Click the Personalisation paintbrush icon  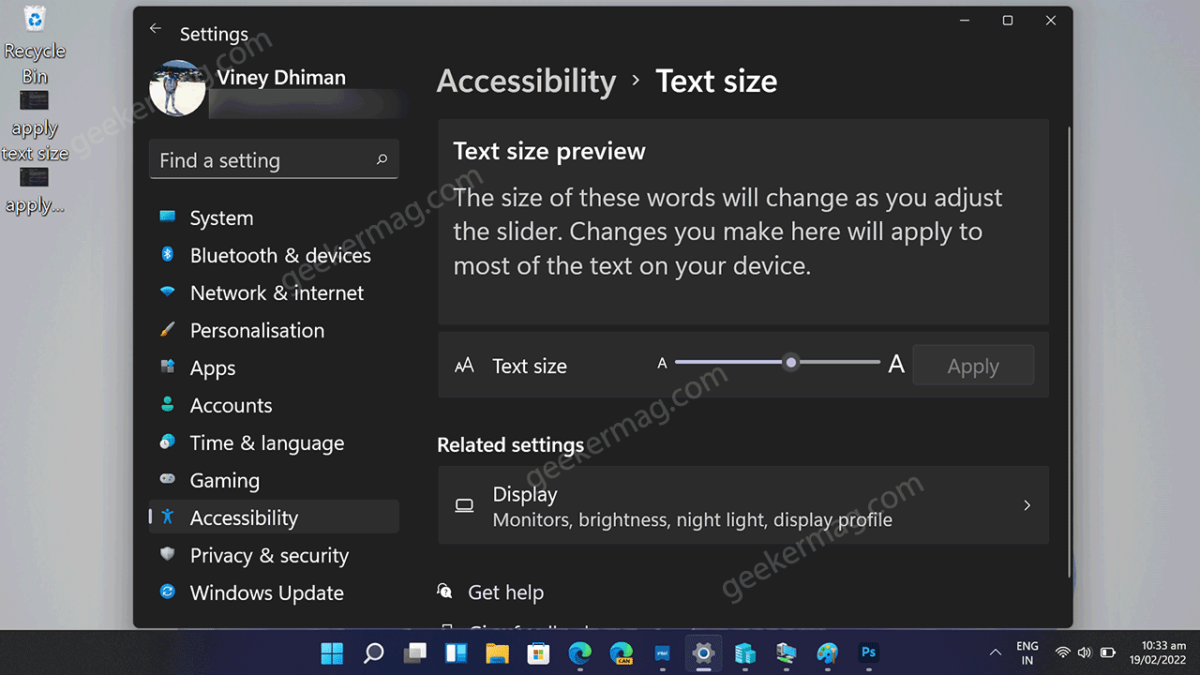(166, 330)
